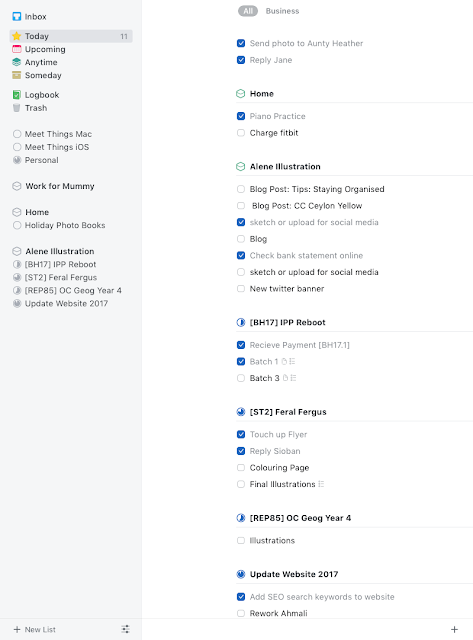This screenshot has height=640, width=473.
Task: Open [ST2] Feral Fergus project heading
Action: pyautogui.click(x=288, y=412)
